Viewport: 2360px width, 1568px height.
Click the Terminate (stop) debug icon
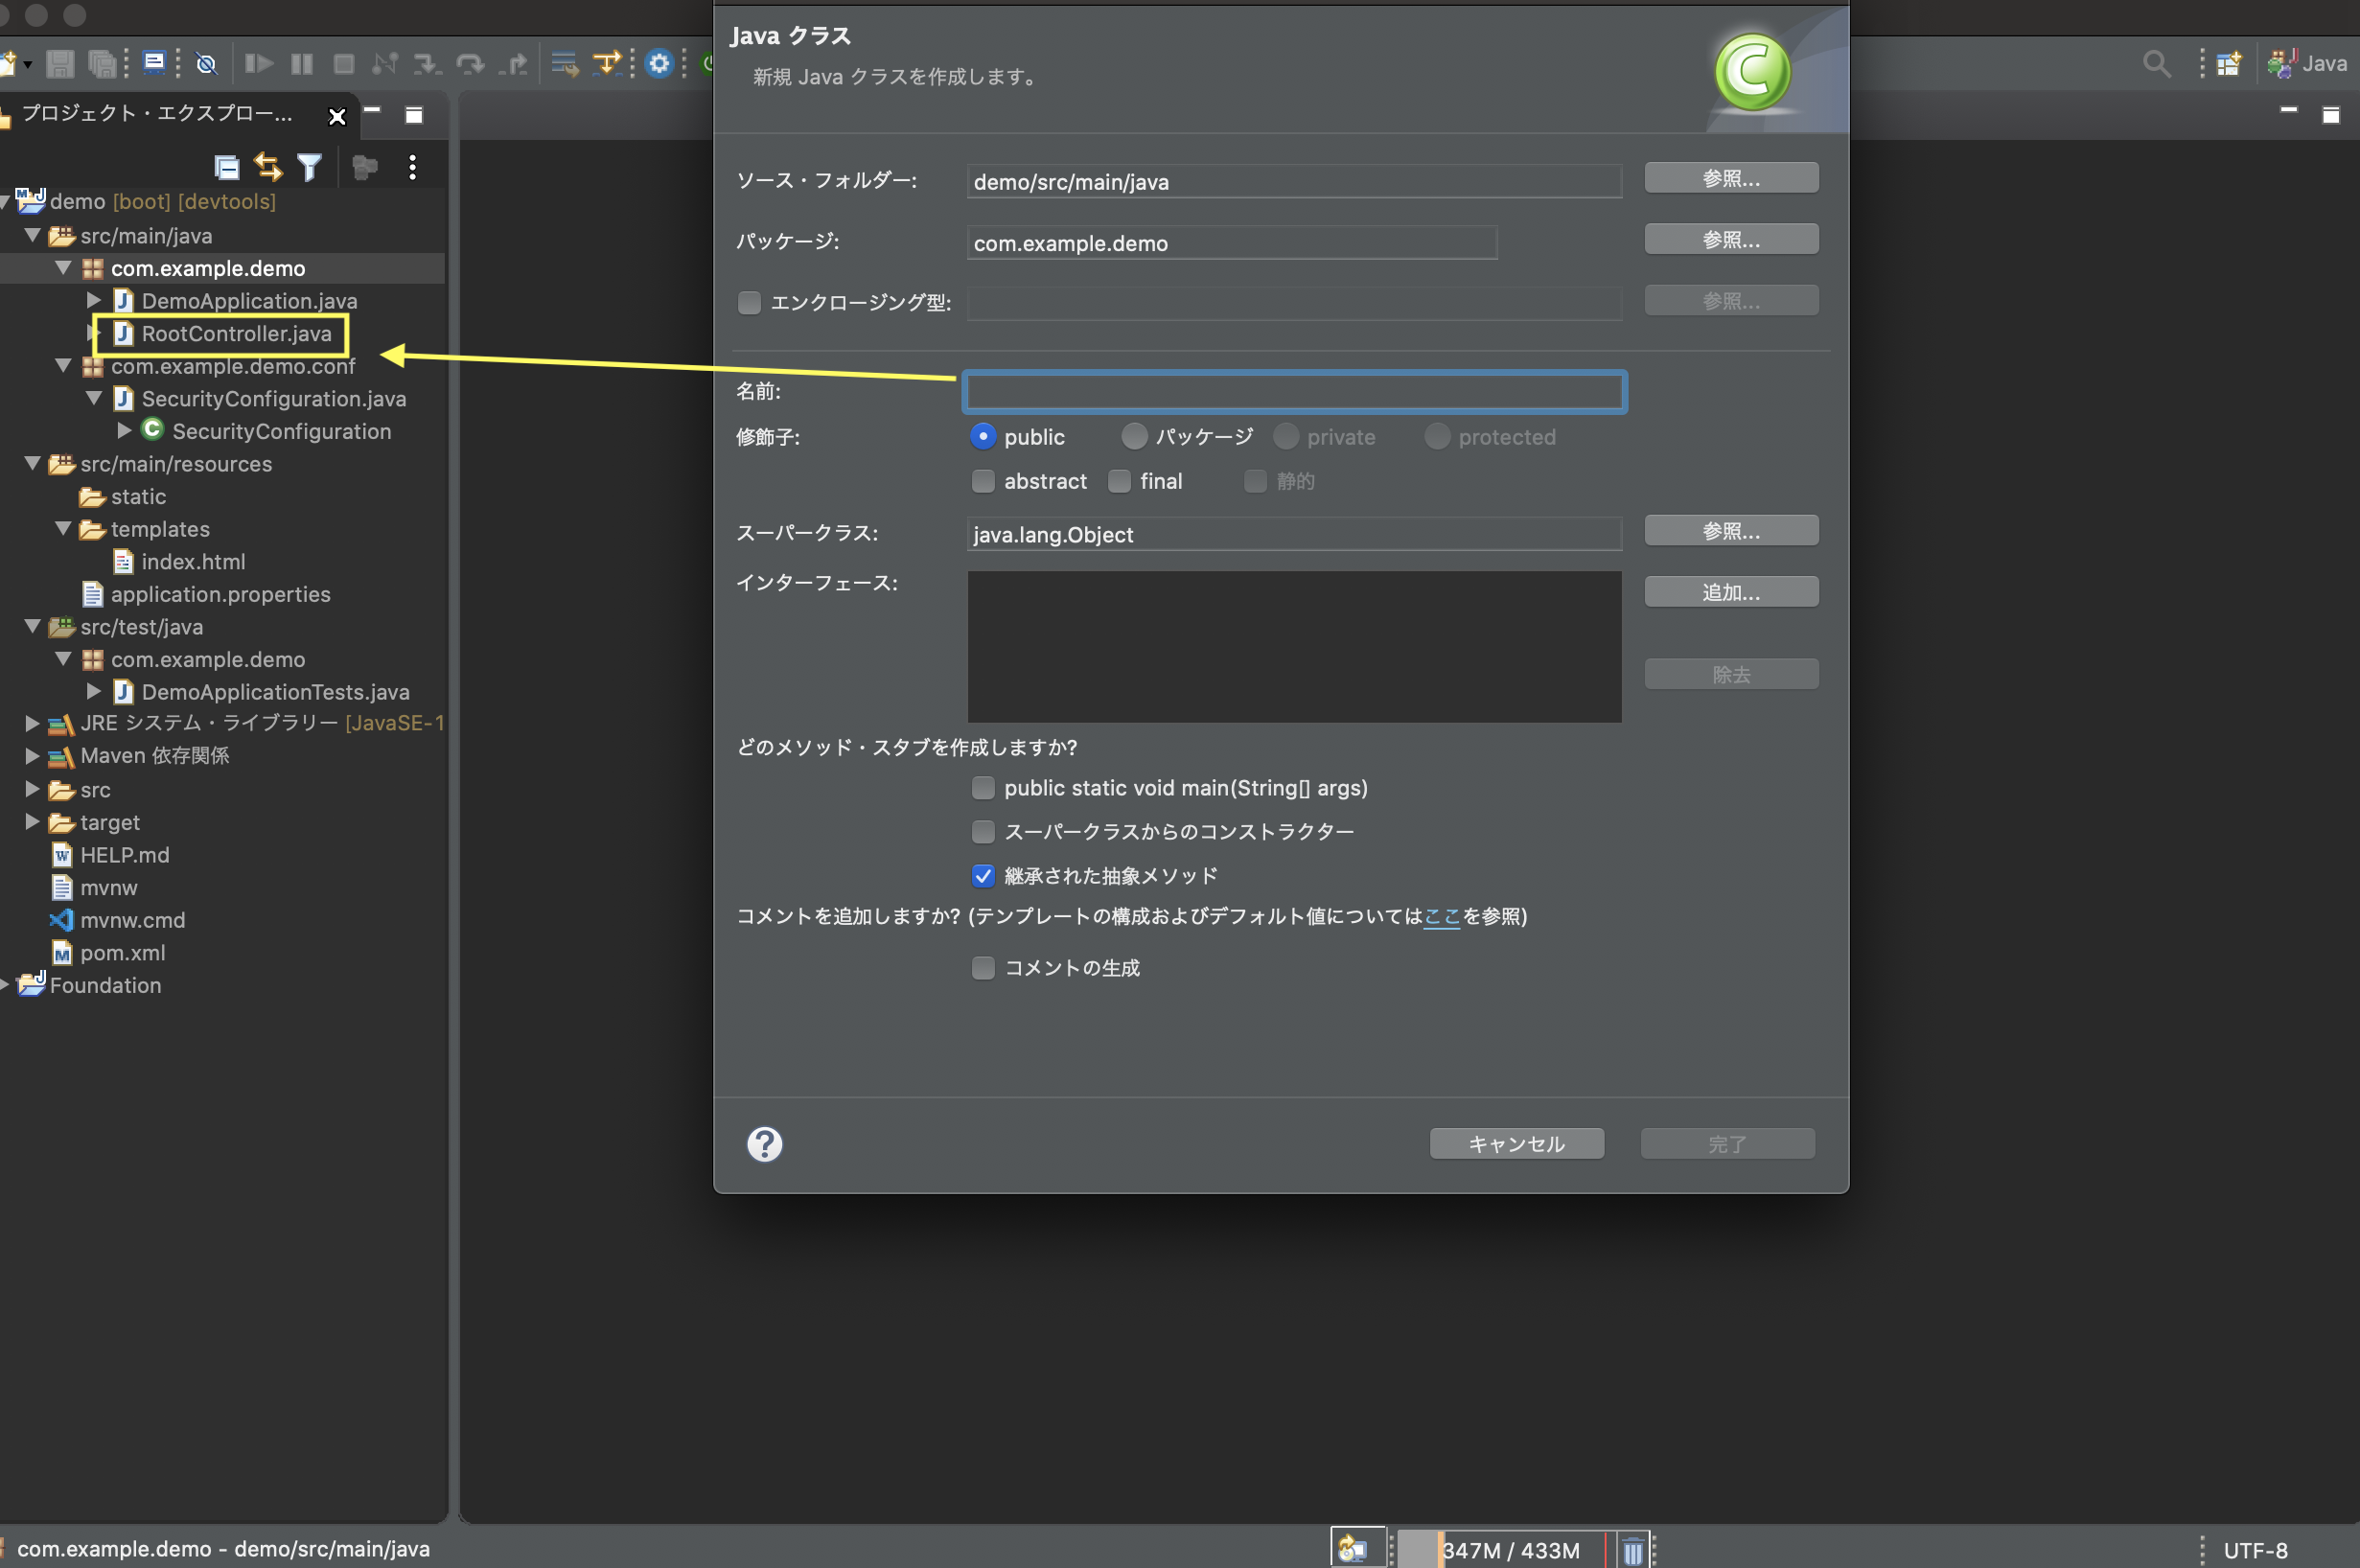click(x=343, y=64)
